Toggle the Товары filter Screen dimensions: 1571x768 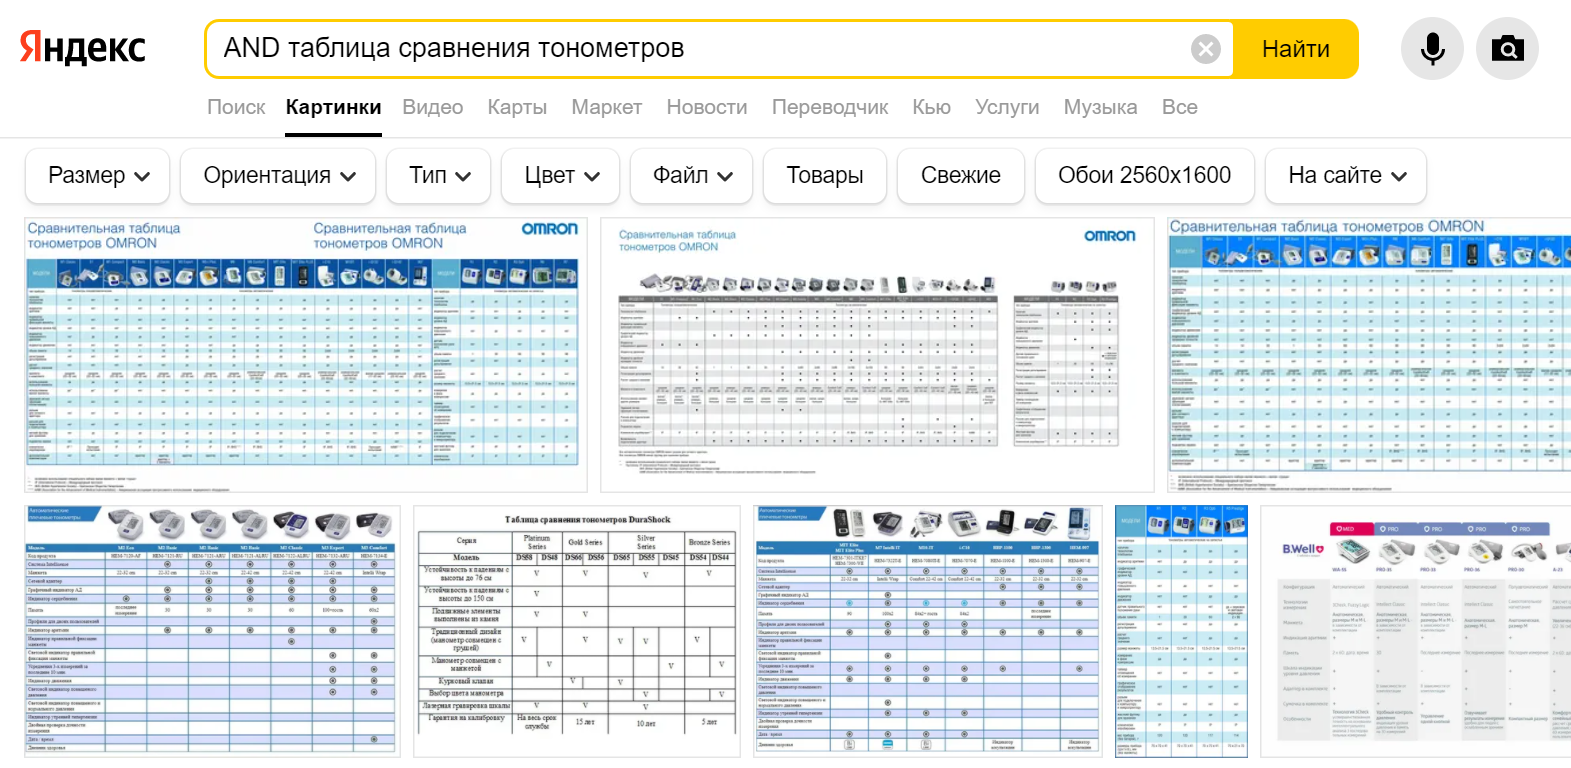pyautogui.click(x=824, y=176)
